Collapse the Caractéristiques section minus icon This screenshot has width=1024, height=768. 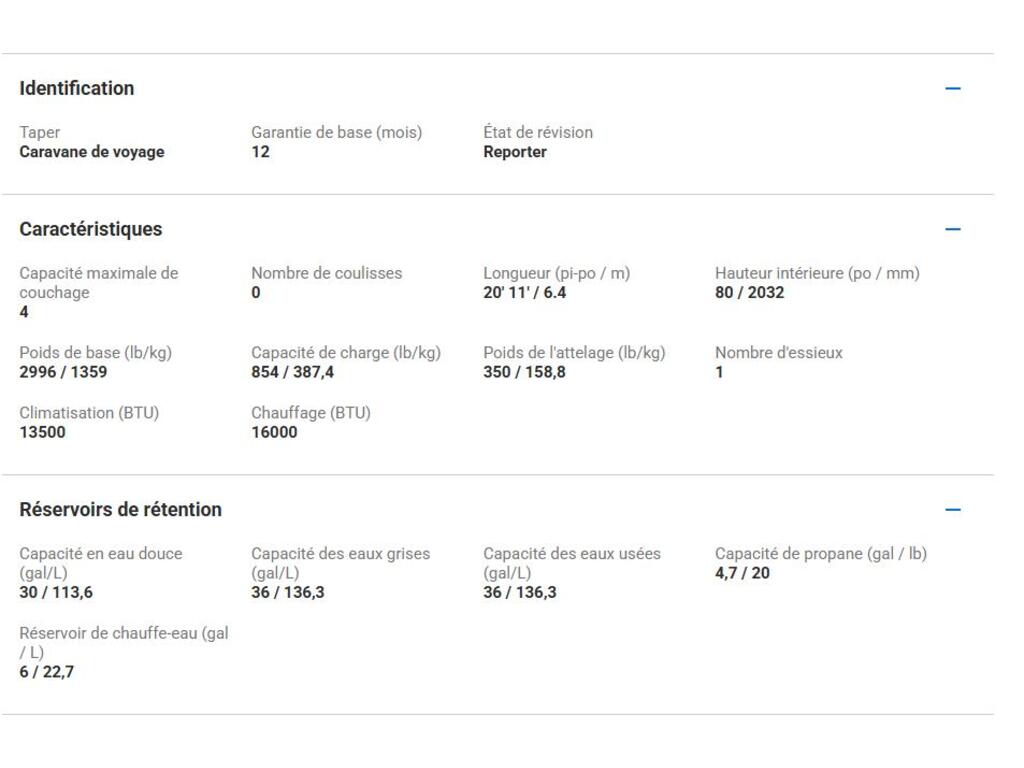pyautogui.click(x=952, y=229)
